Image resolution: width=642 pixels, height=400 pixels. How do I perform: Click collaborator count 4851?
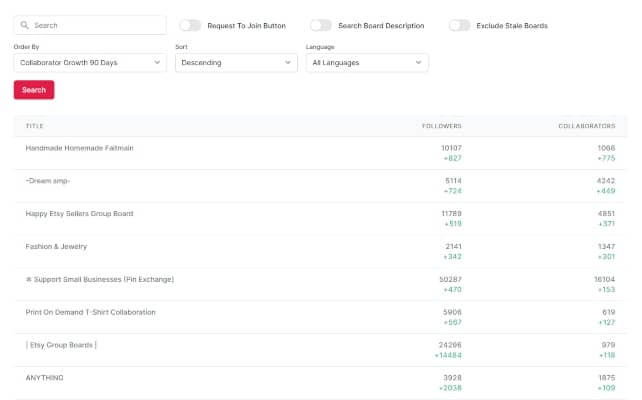point(606,213)
